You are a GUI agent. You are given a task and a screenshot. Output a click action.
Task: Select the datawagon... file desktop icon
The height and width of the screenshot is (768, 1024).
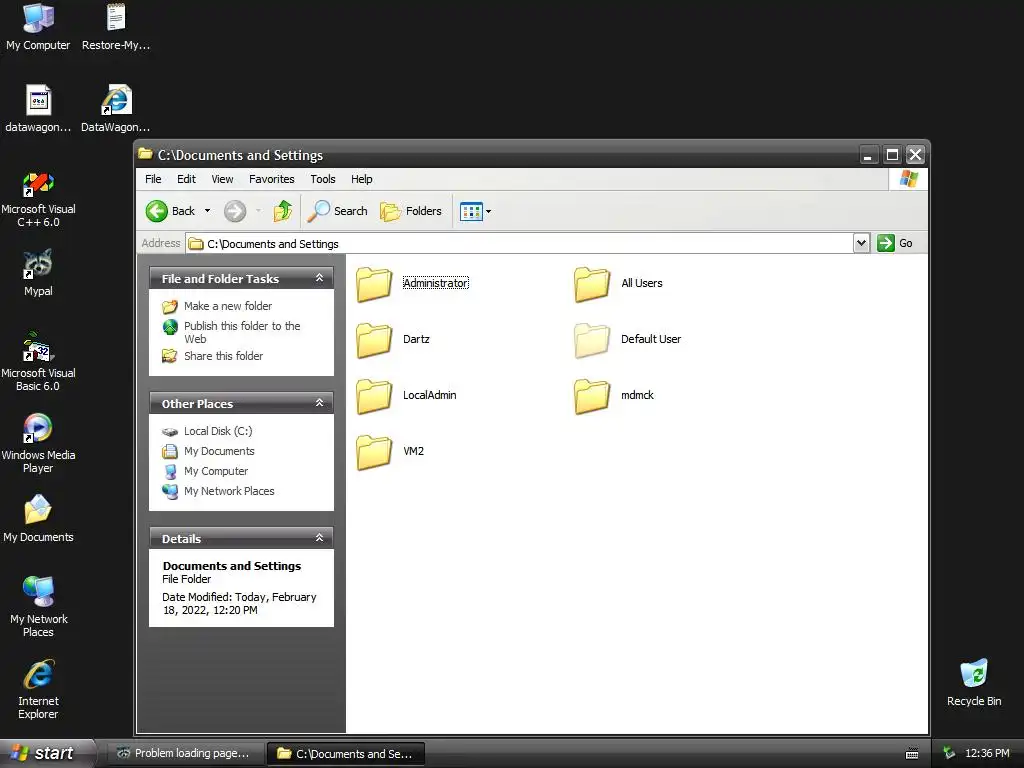(38, 109)
